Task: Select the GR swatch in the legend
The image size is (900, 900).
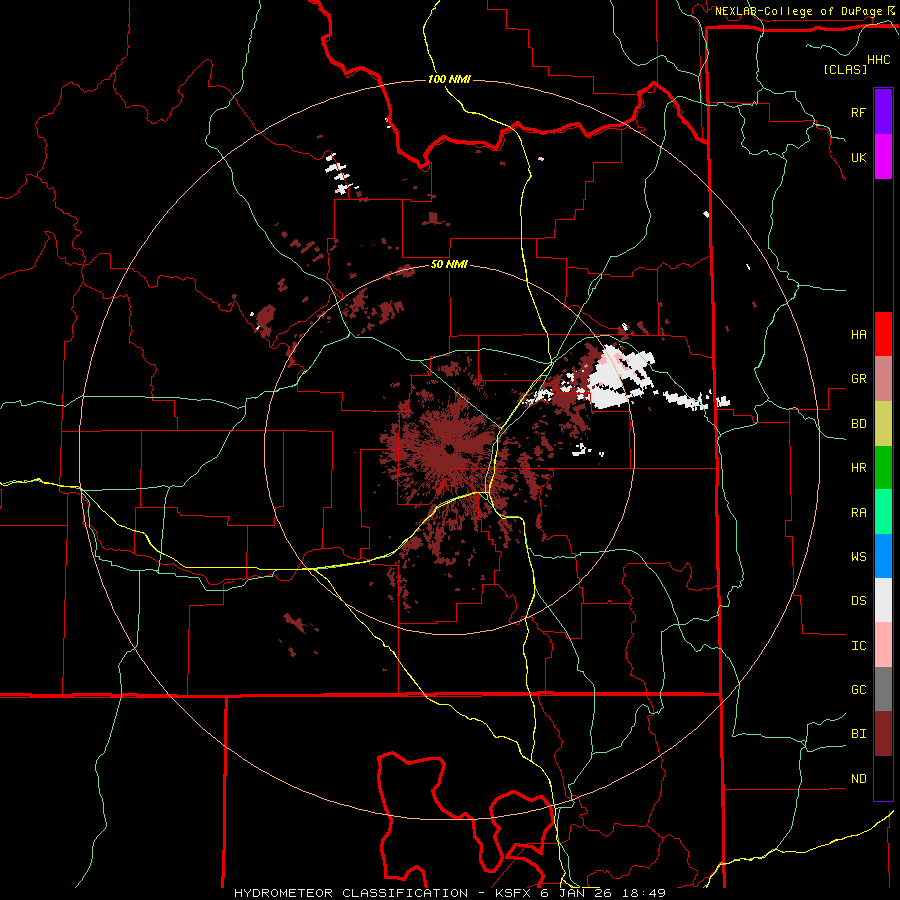Action: pos(883,378)
